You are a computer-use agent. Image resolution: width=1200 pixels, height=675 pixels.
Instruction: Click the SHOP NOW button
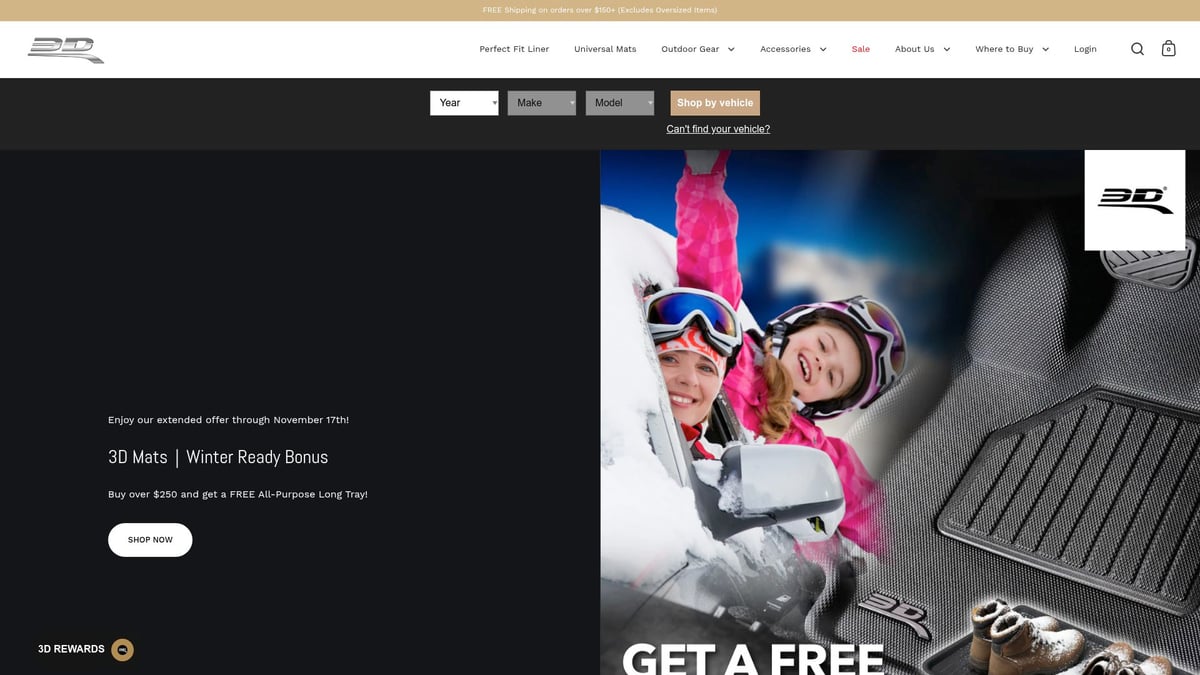tap(150, 540)
